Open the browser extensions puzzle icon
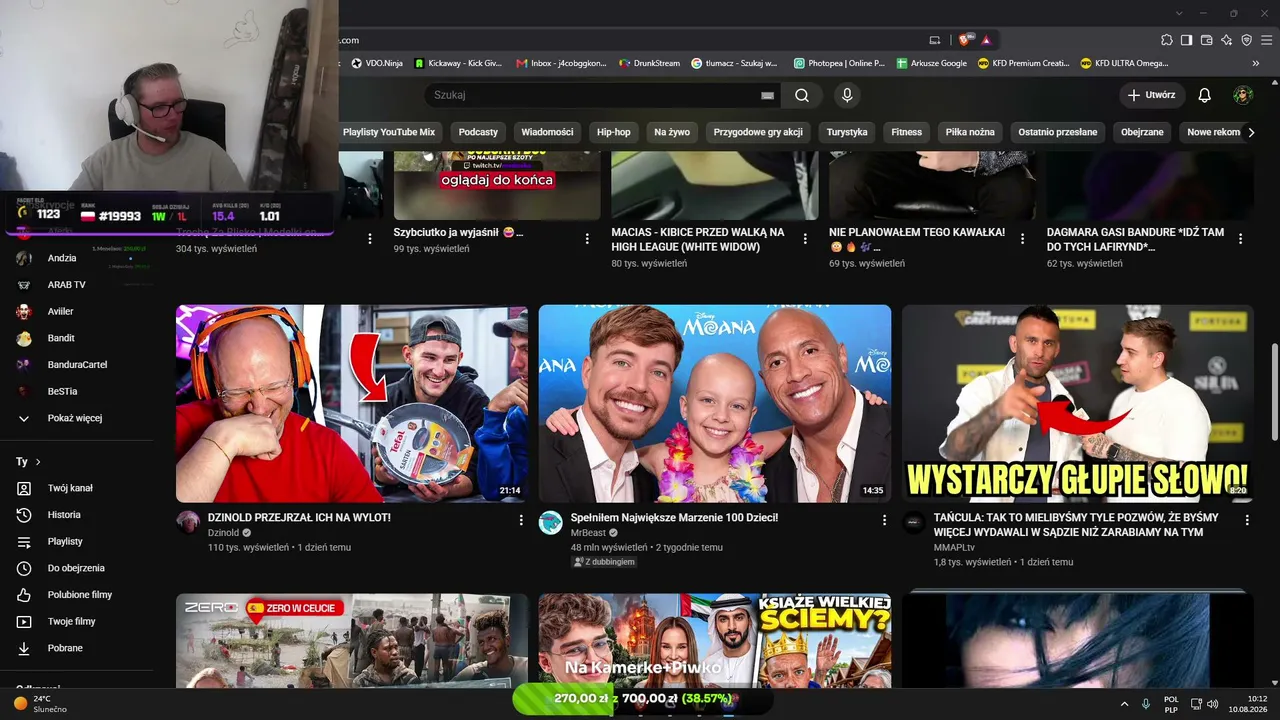The image size is (1280, 720). [1167, 40]
